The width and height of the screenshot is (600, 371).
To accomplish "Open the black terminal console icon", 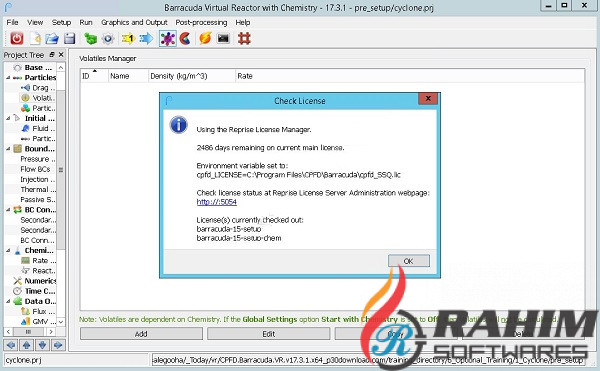I will tap(223, 39).
